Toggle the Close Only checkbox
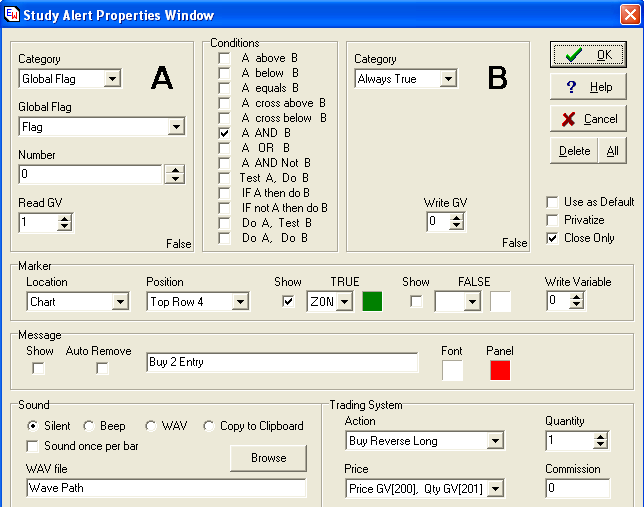This screenshot has width=644, height=507. tap(552, 238)
